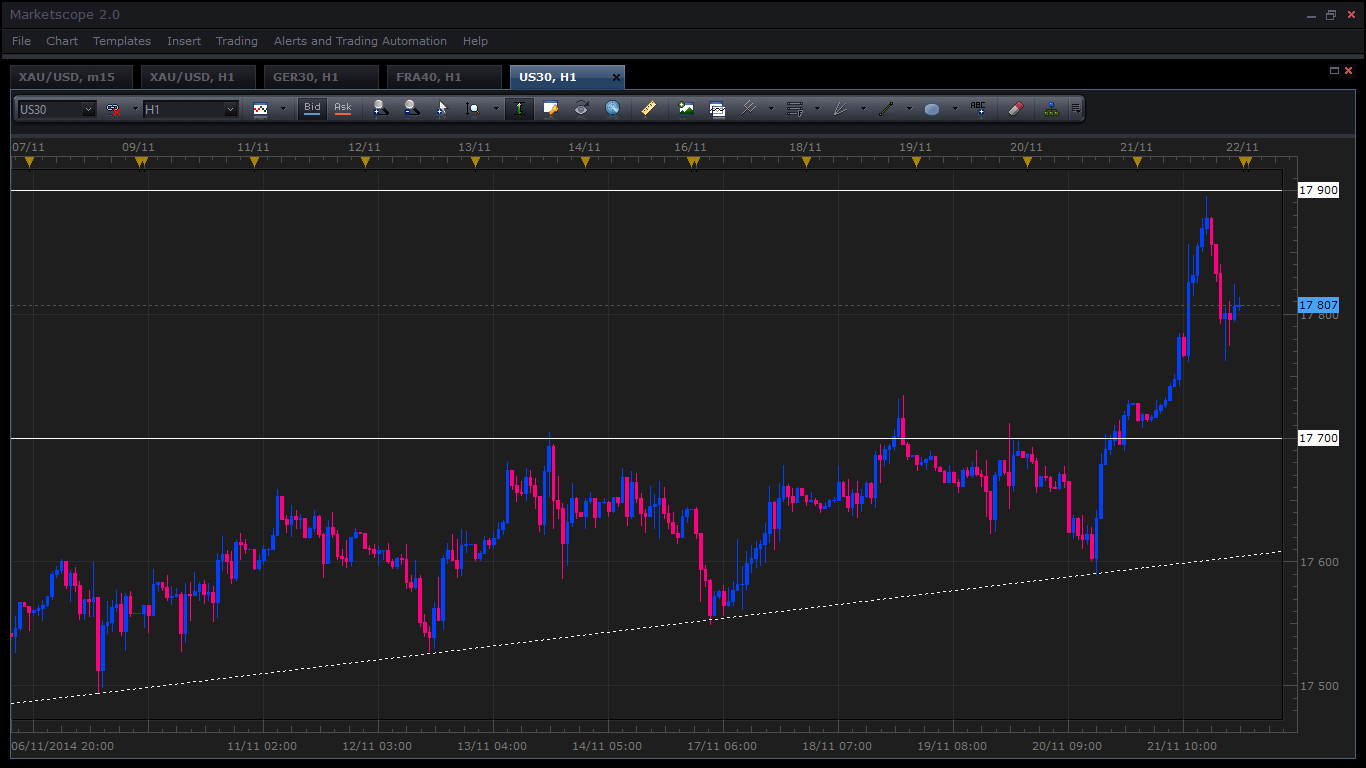Viewport: 1366px width, 768px height.
Task: Restore the chart panel using small window icon
Action: coord(1334,70)
